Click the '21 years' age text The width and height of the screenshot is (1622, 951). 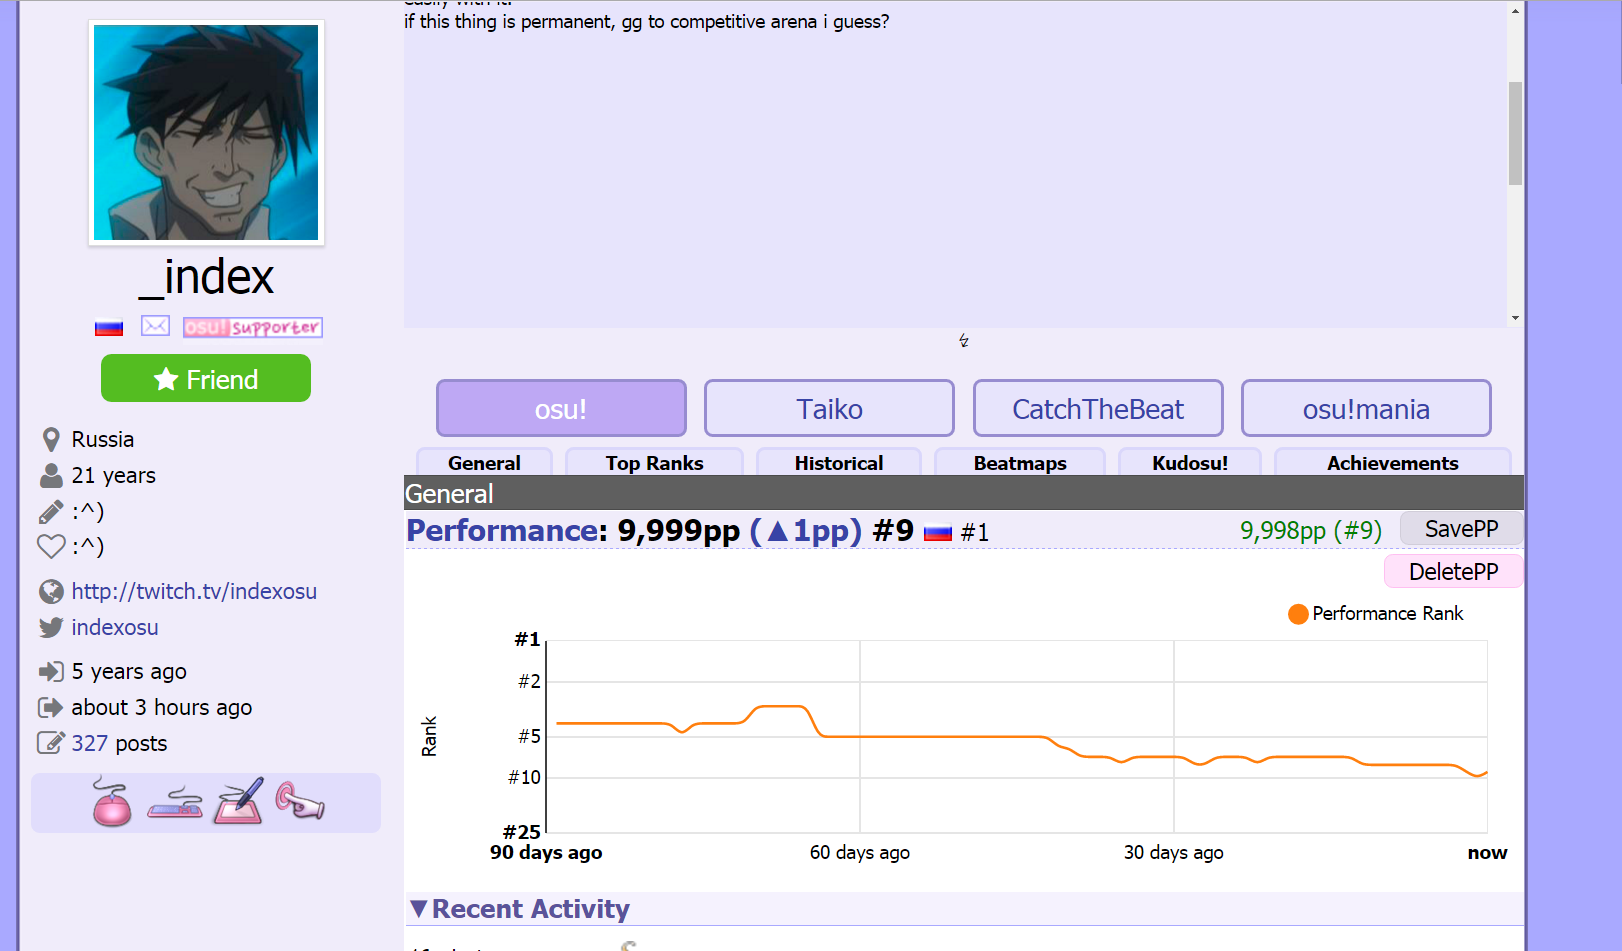[114, 476]
